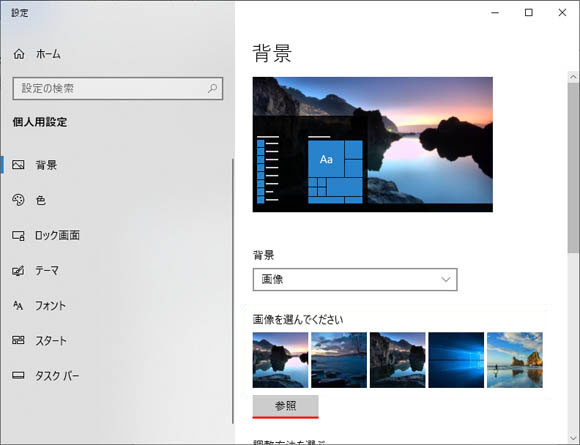
Task: Select the 背景 picture icon in sidebar
Action: coord(18,165)
